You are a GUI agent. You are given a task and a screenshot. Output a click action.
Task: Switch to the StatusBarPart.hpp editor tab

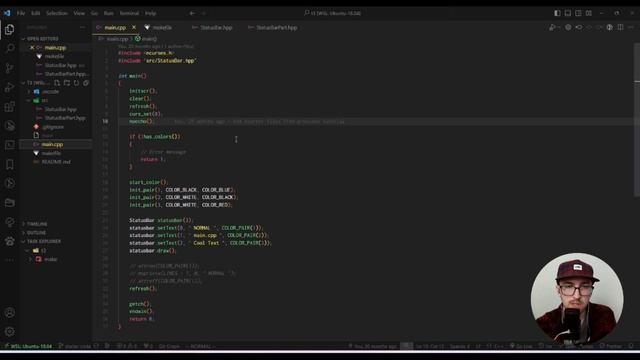click(276, 27)
